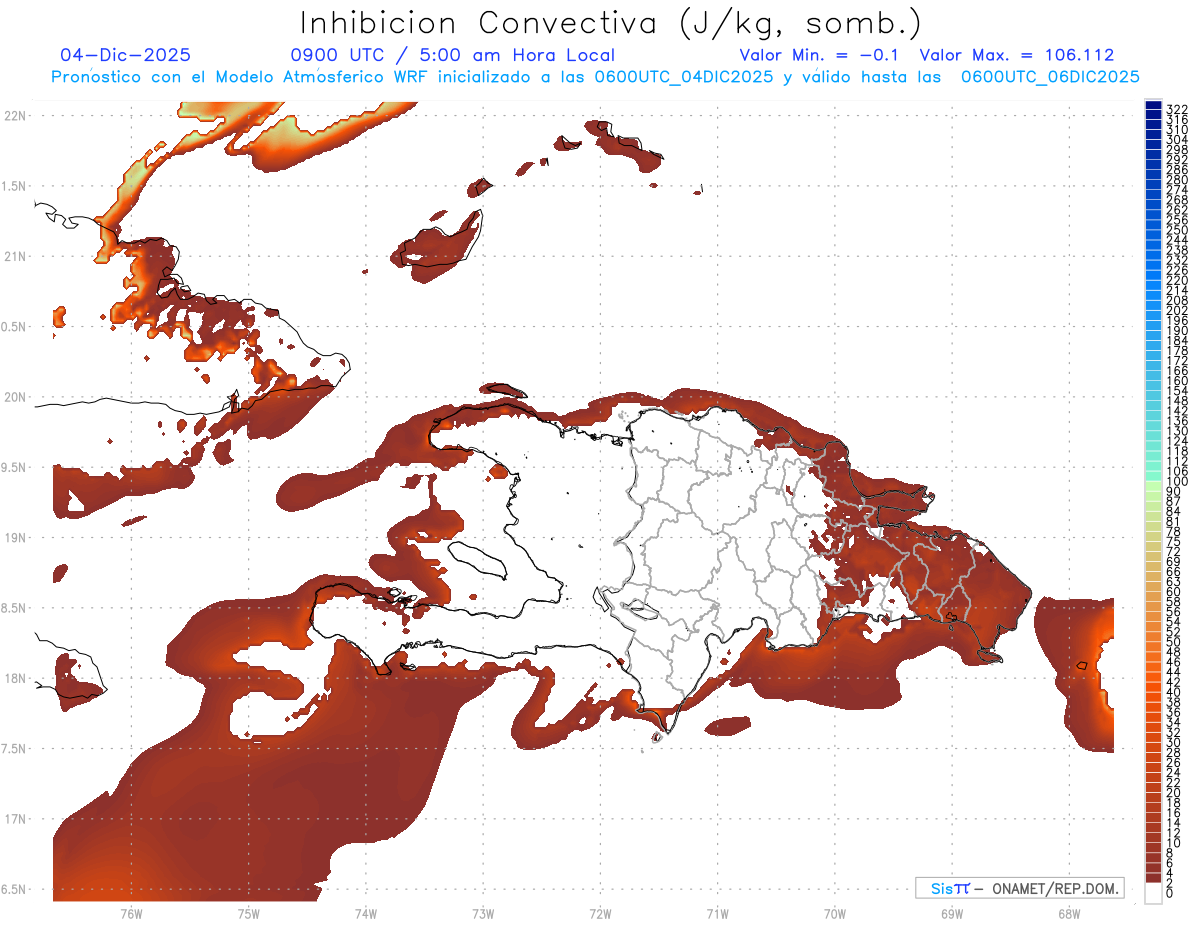Image resolution: width=1200 pixels, height=927 pixels.
Task: Click the "19N" latitude label
Action: tap(15, 537)
